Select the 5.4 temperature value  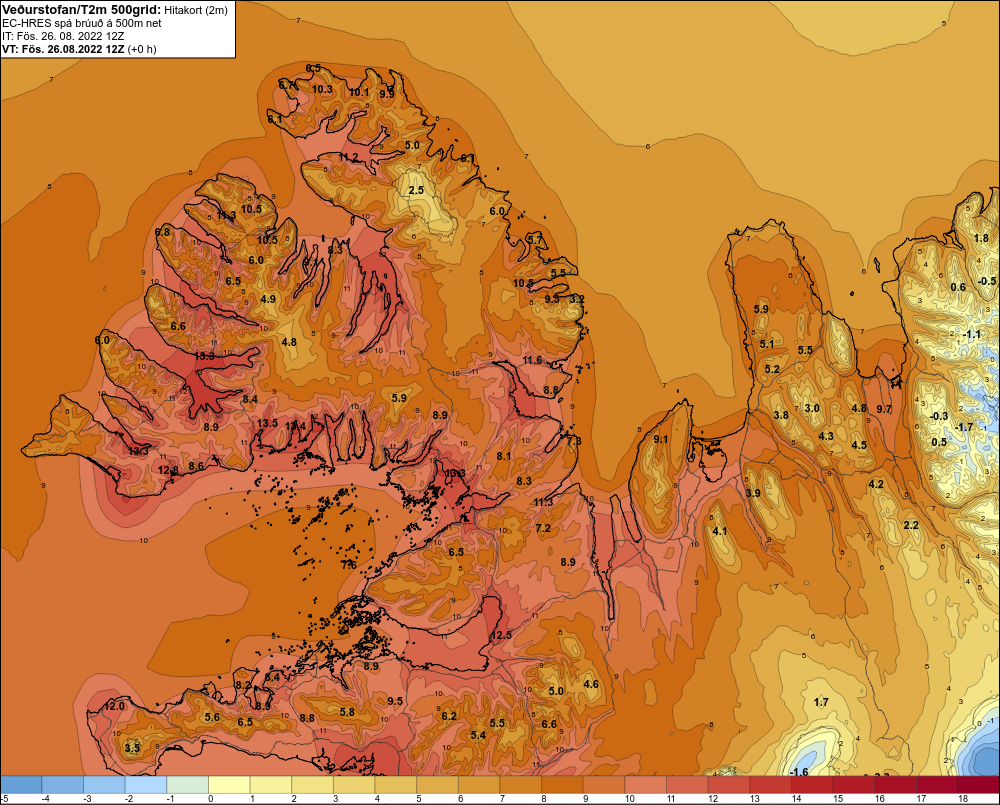[478, 735]
